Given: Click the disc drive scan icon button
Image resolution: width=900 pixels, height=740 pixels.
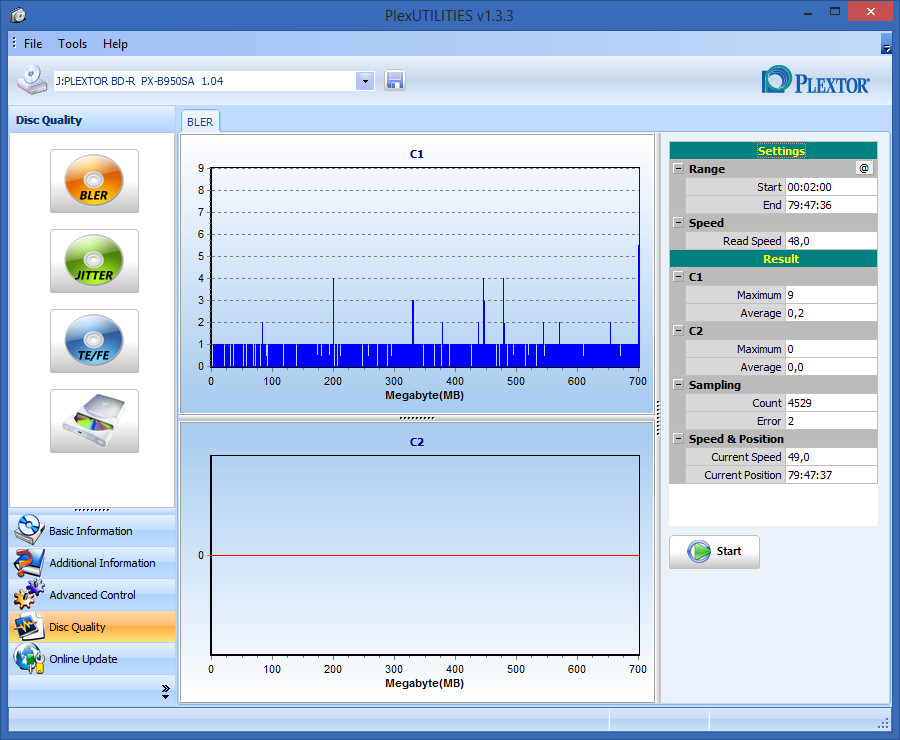Looking at the screenshot, I should coord(94,421).
